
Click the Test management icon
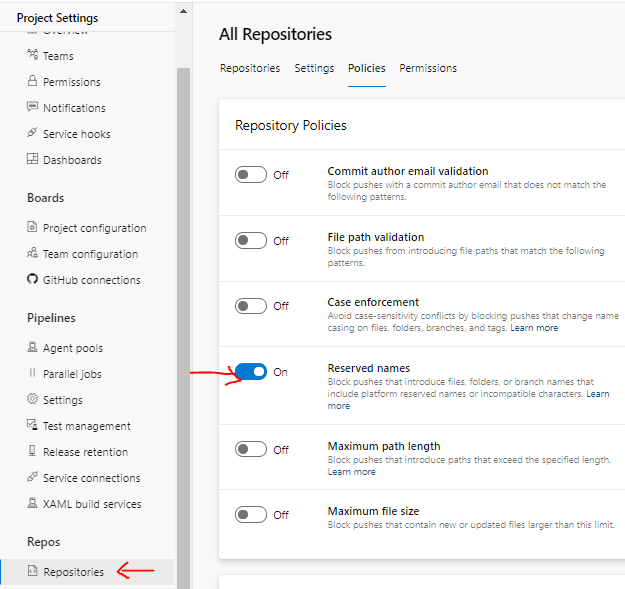pos(32,425)
